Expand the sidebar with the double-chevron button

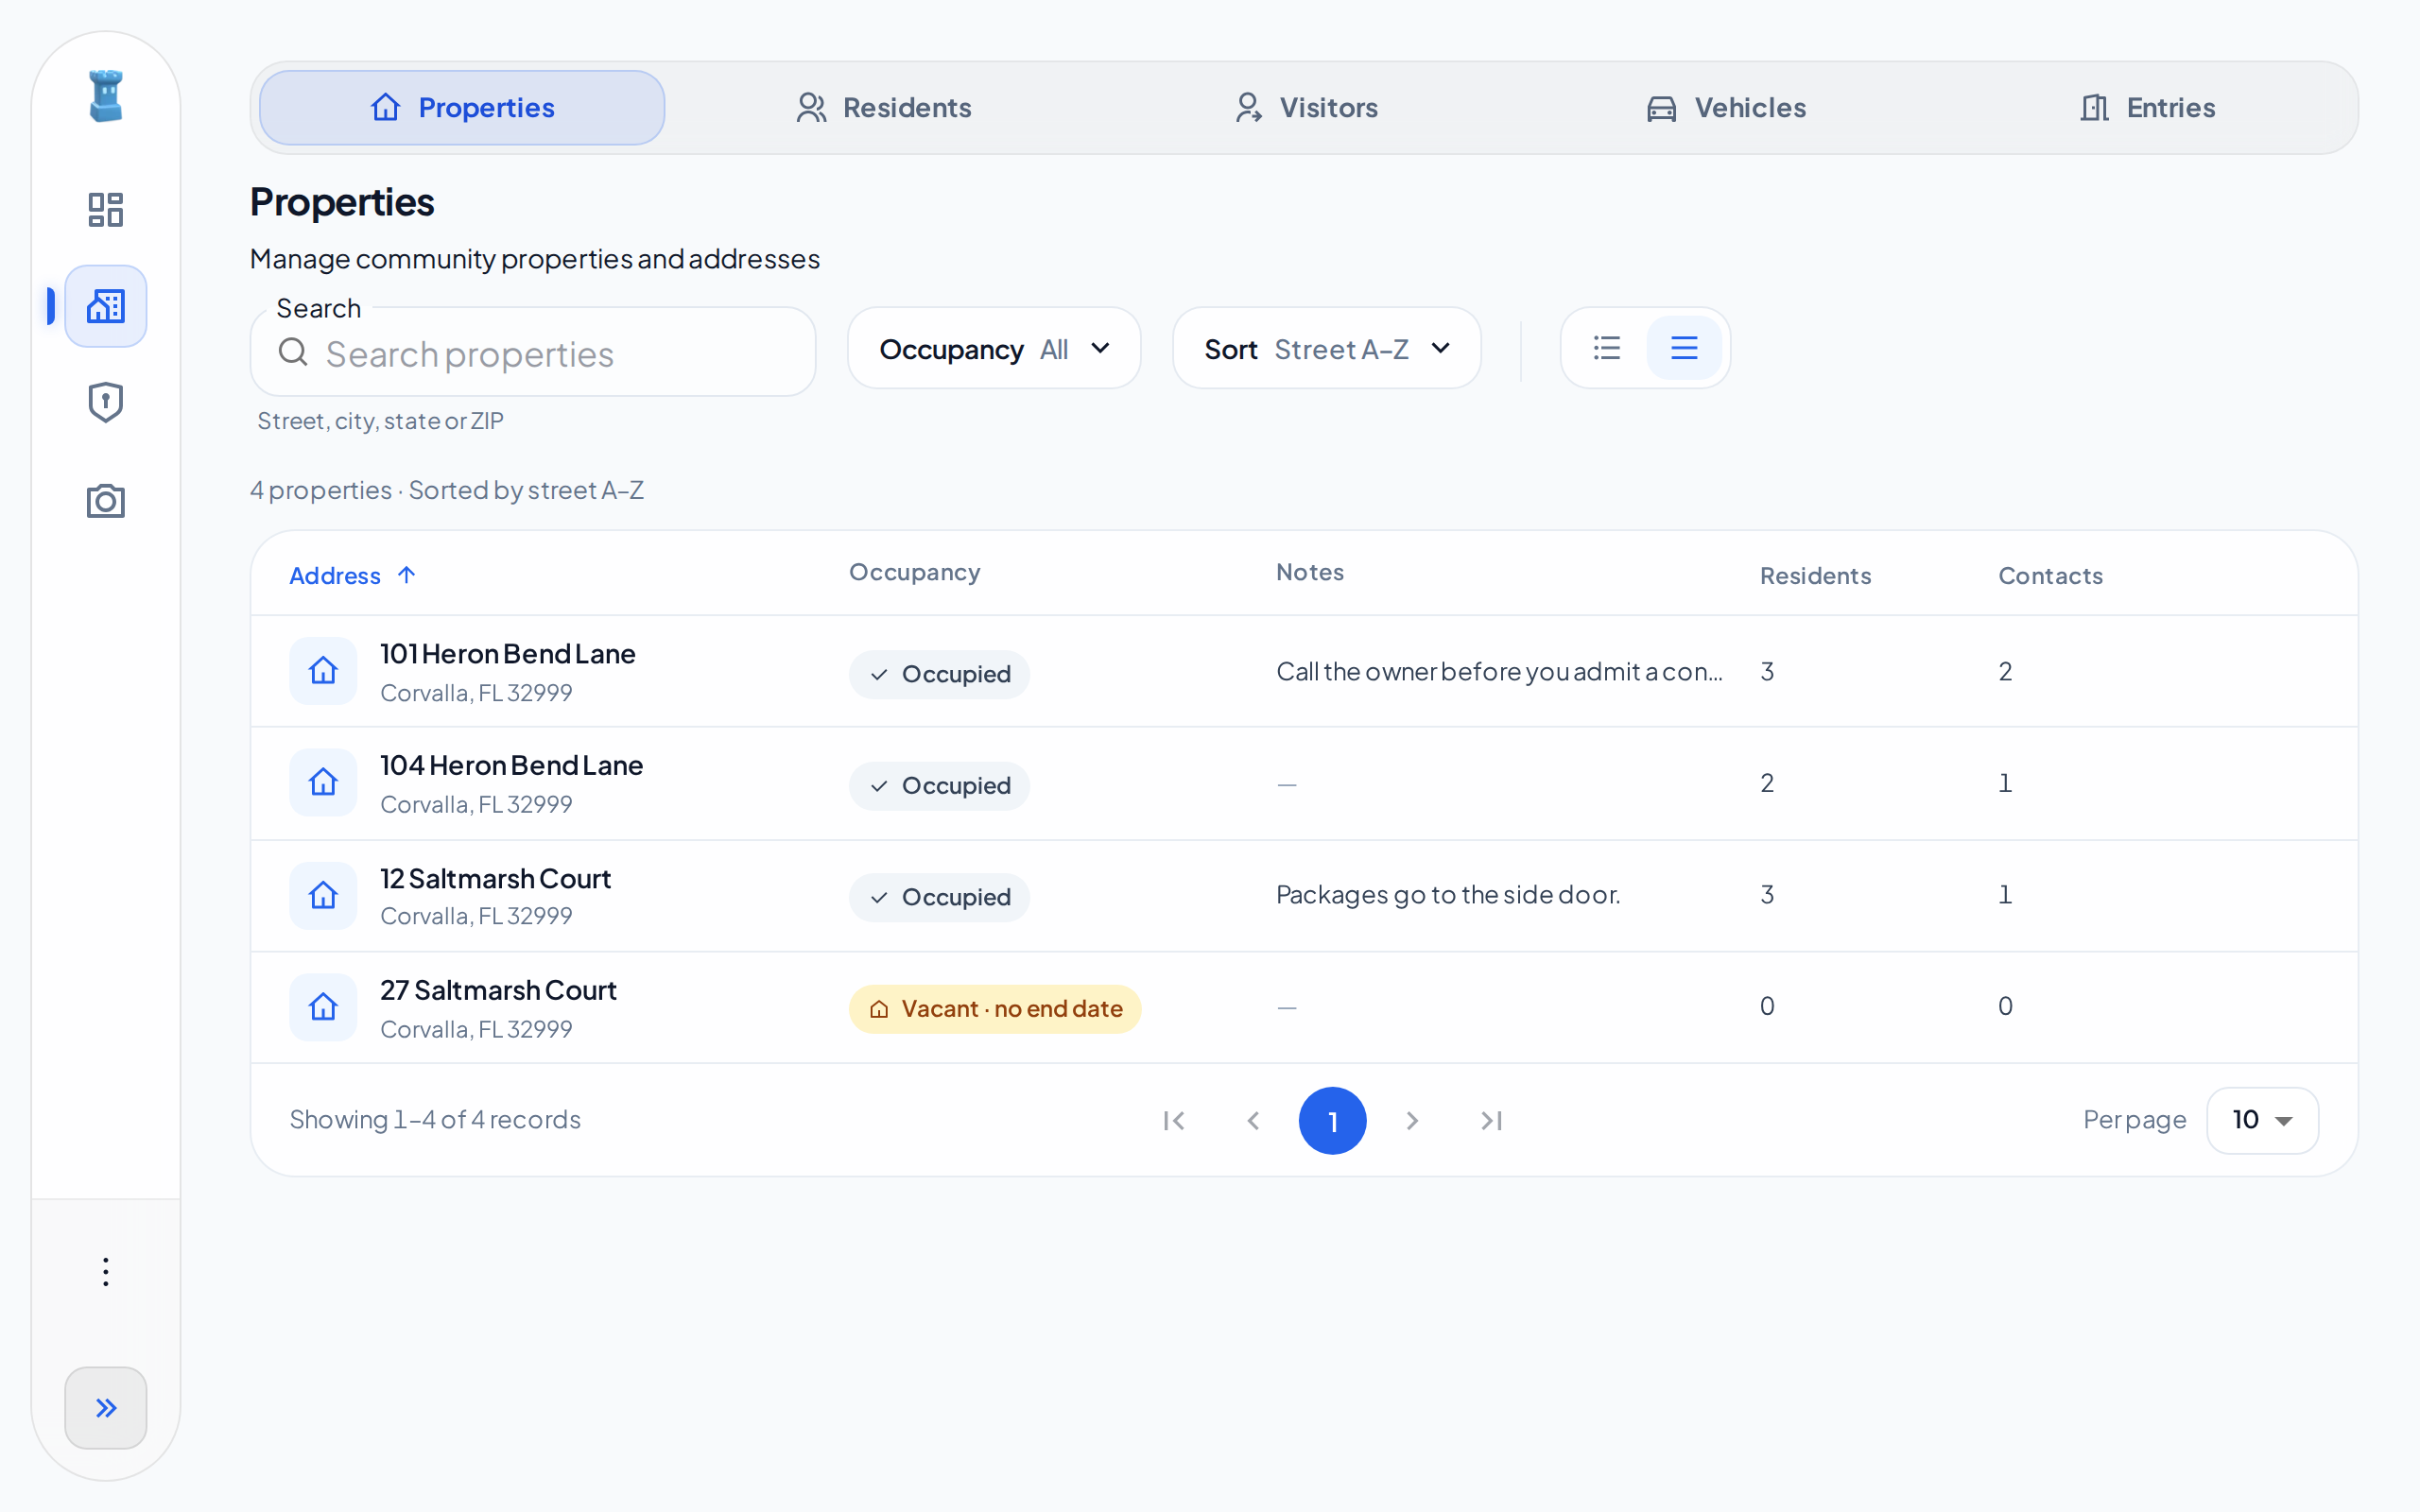106,1408
